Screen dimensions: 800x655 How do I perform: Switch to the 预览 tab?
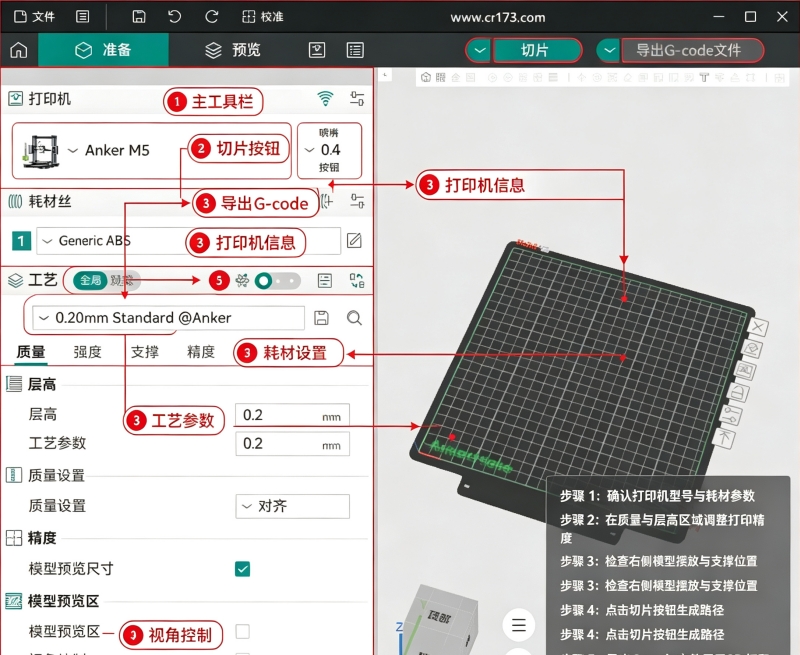tap(233, 50)
